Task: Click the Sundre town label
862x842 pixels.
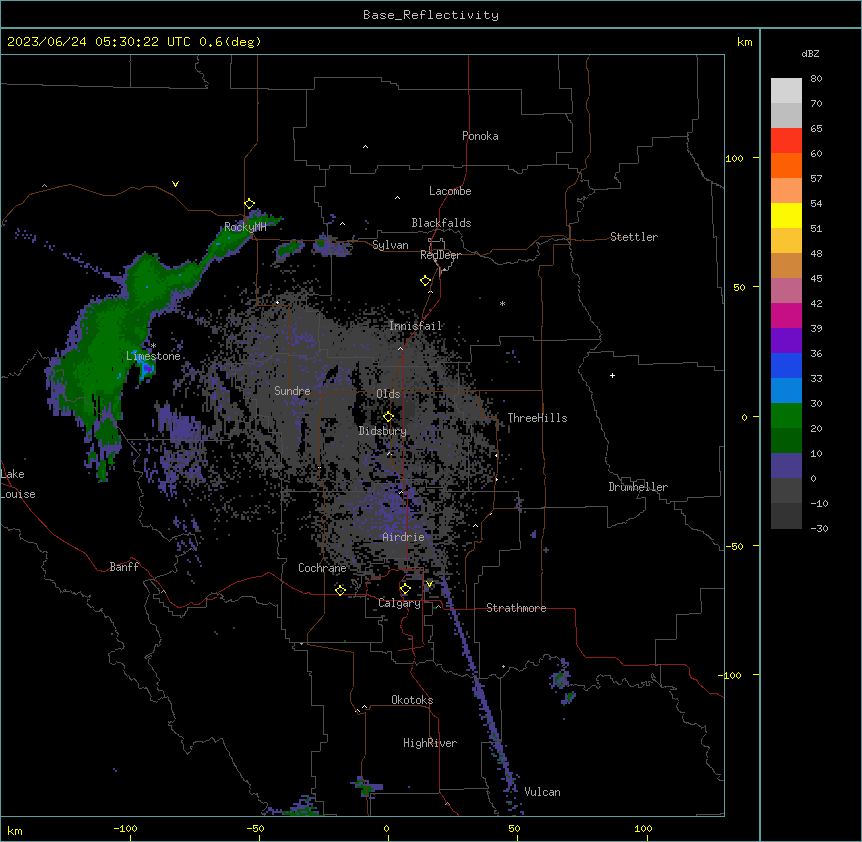Action: click(292, 391)
